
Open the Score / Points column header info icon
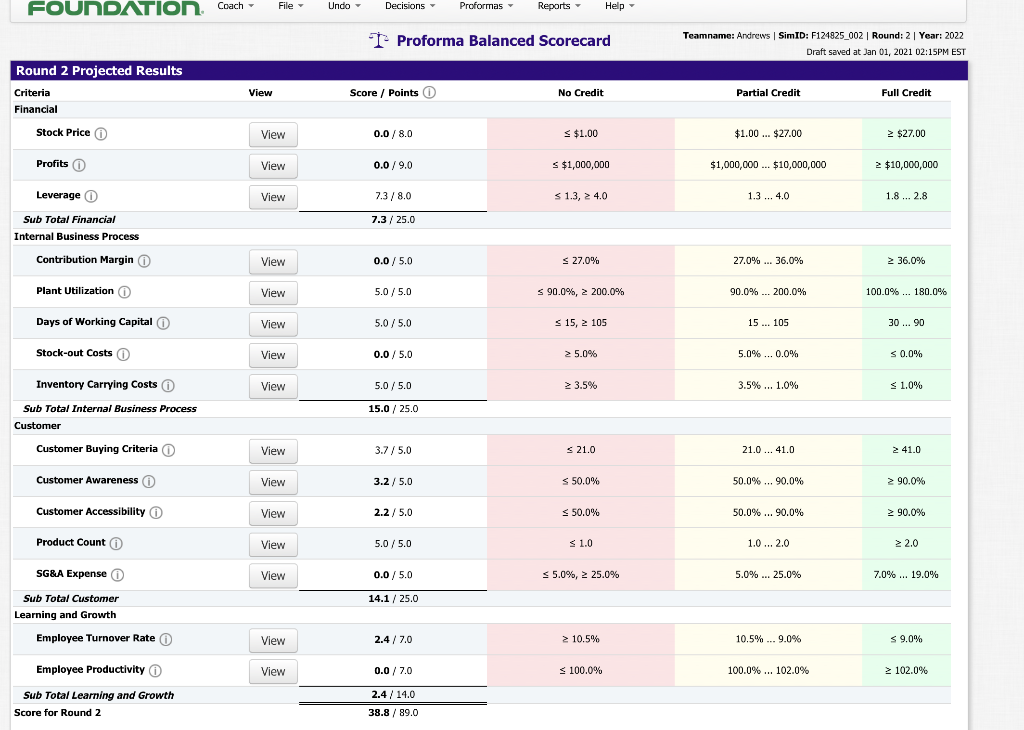(428, 92)
